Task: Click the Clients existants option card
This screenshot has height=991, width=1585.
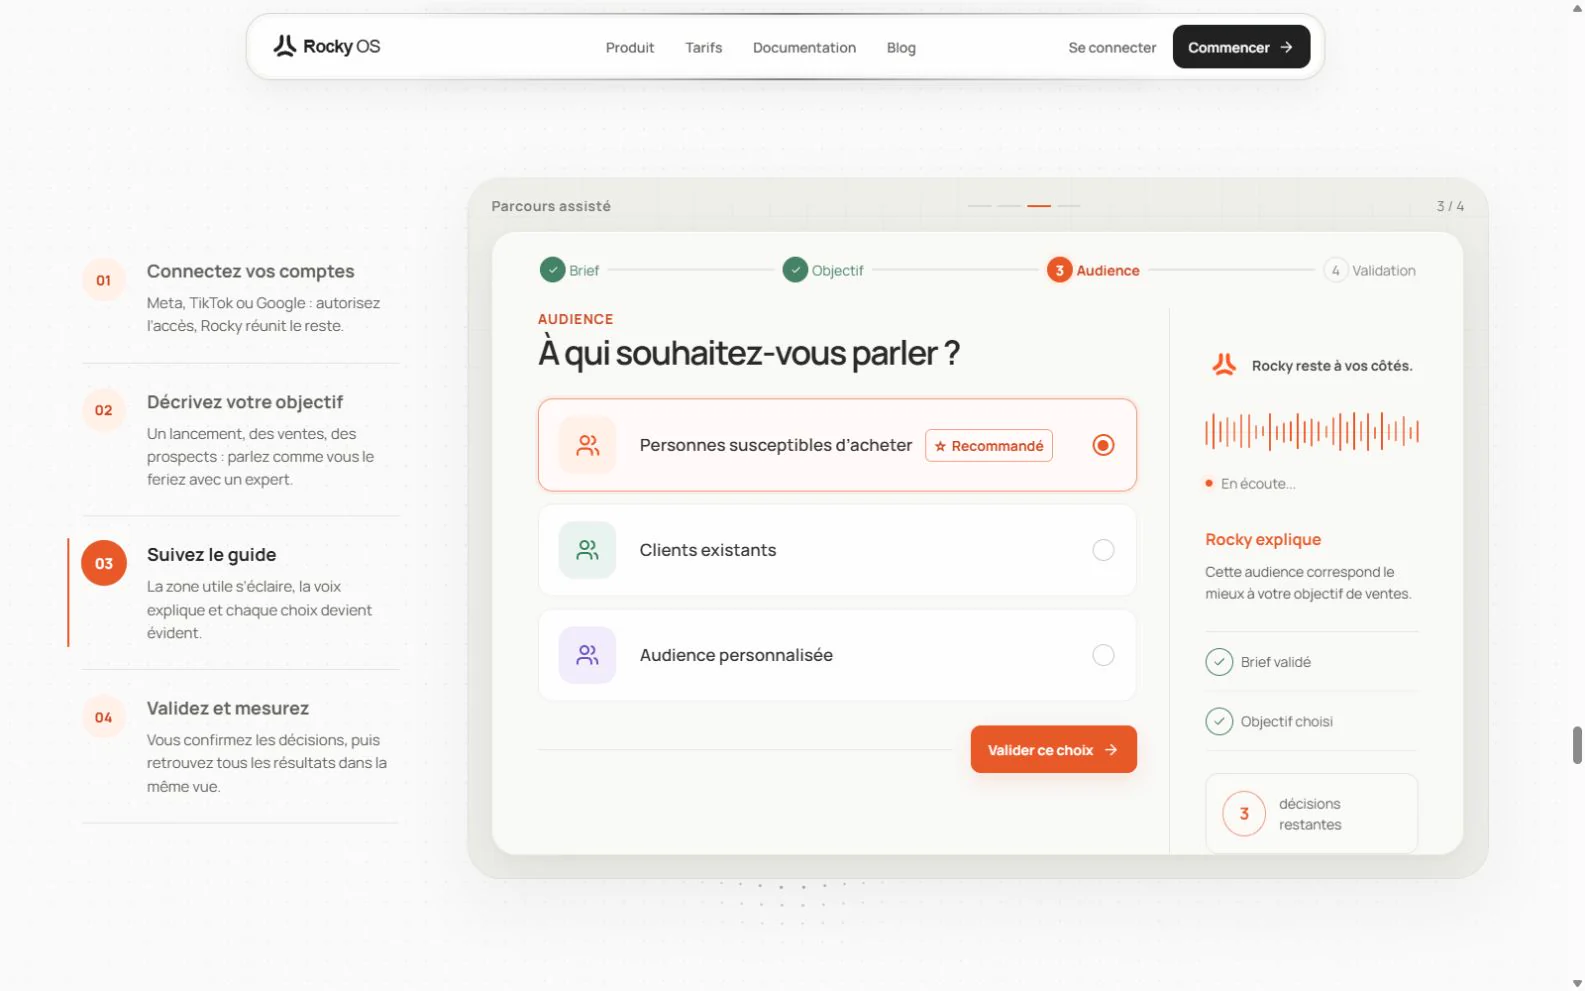Action: pos(837,550)
